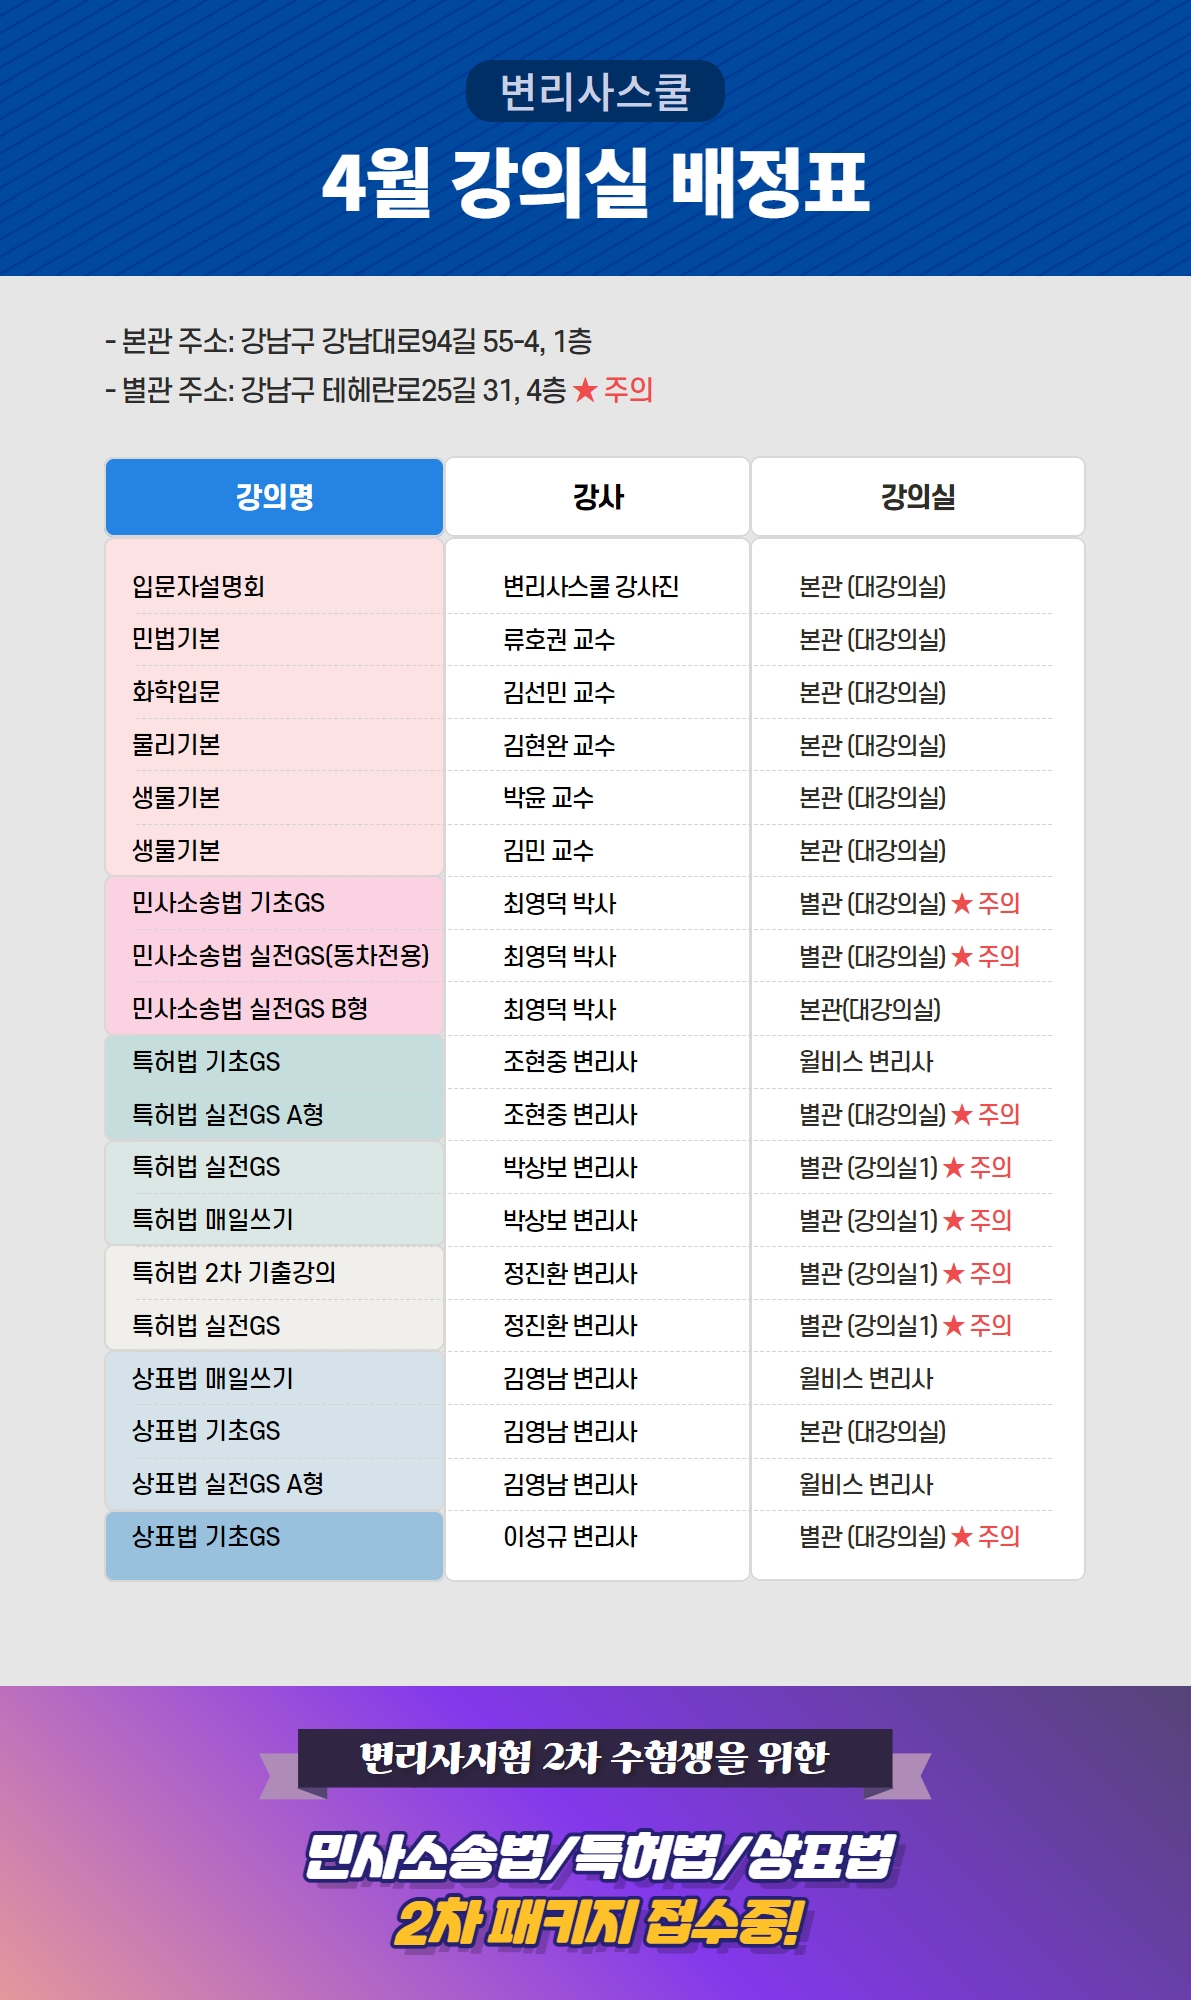The width and height of the screenshot is (1191, 2000).
Task: Click star icon in 민사소송법 기초GS row
Action: tap(962, 903)
